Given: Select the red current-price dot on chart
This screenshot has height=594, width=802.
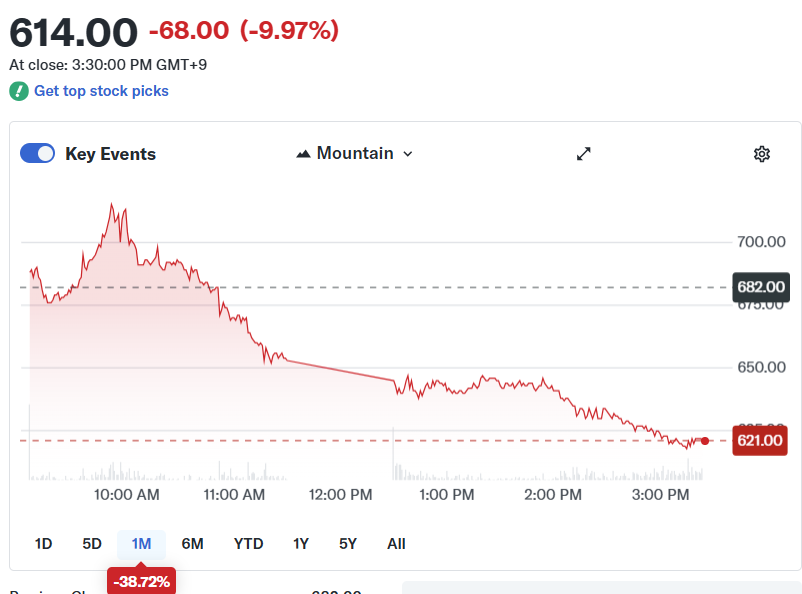Looking at the screenshot, I should (x=705, y=440).
